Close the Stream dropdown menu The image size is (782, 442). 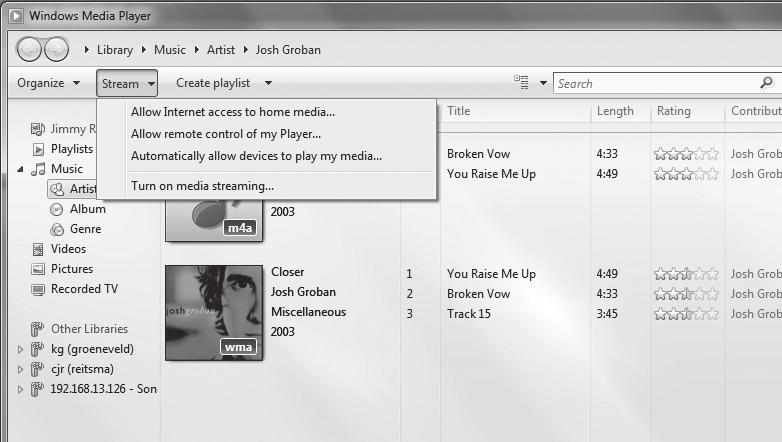coord(127,83)
